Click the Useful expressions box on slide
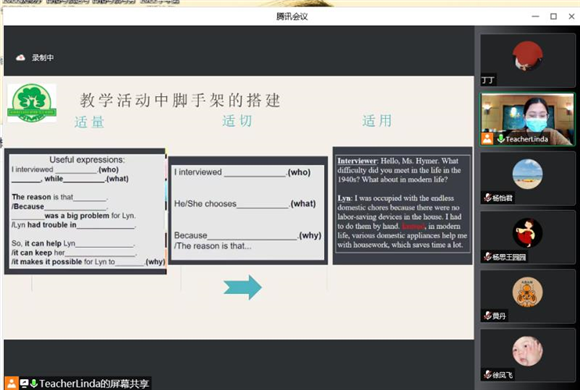 [85, 211]
